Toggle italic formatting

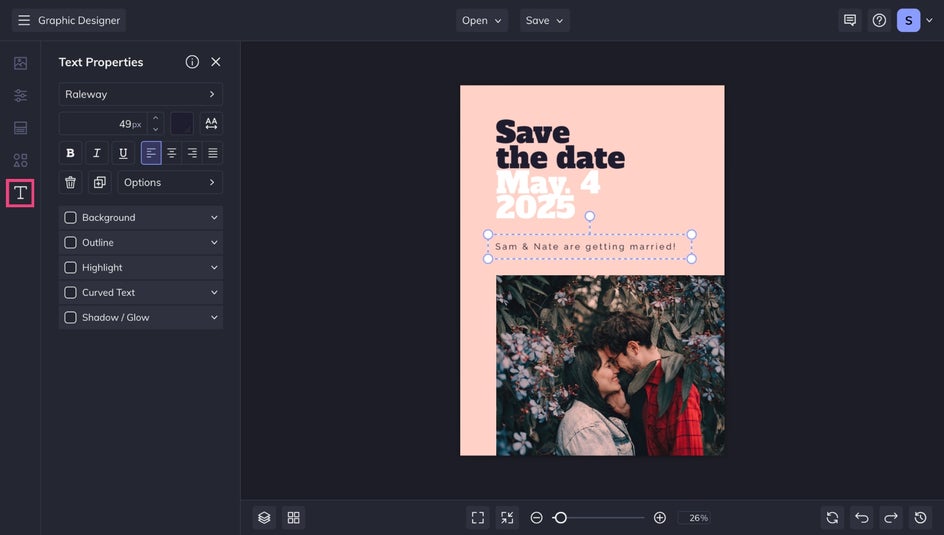click(x=96, y=153)
